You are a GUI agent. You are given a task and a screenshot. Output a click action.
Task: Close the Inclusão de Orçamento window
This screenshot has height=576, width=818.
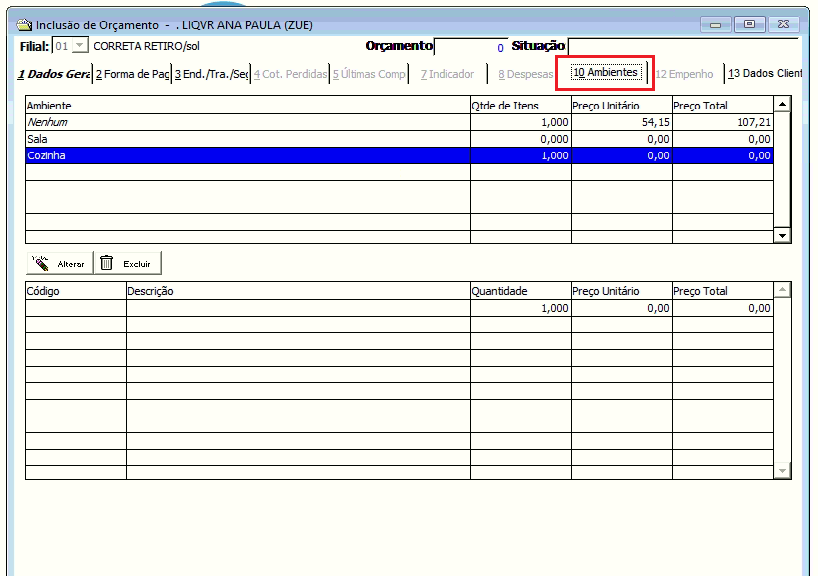783,25
